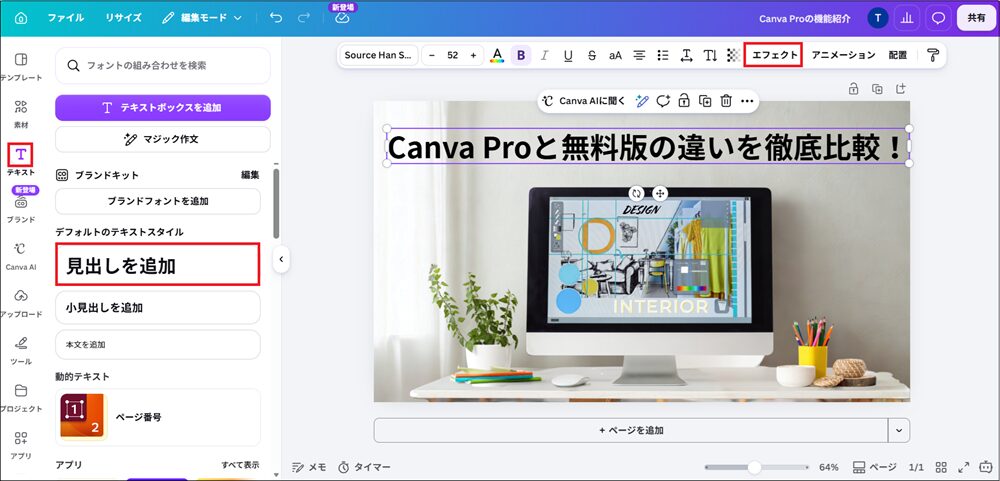The image size is (1000, 481).
Task: Toggle bulleted list
Action: [663, 56]
